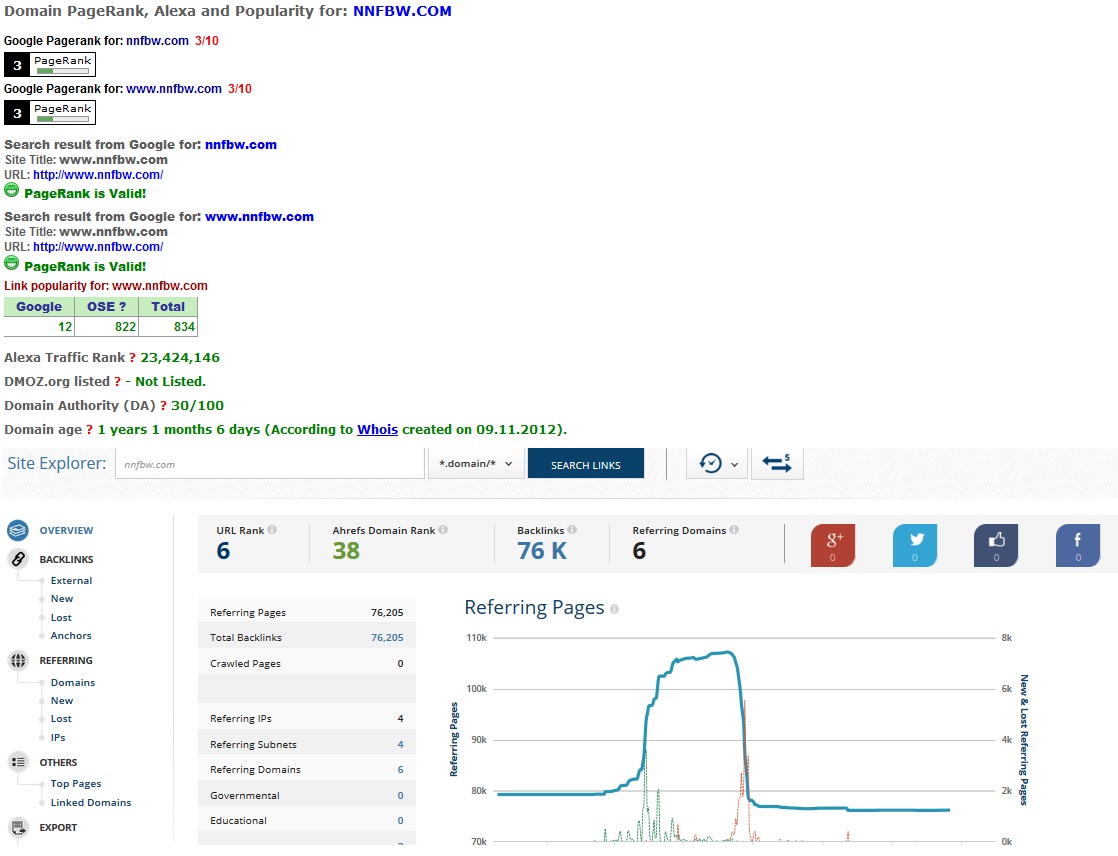
Task: Click the SEARCH LINKS button
Action: 585,463
